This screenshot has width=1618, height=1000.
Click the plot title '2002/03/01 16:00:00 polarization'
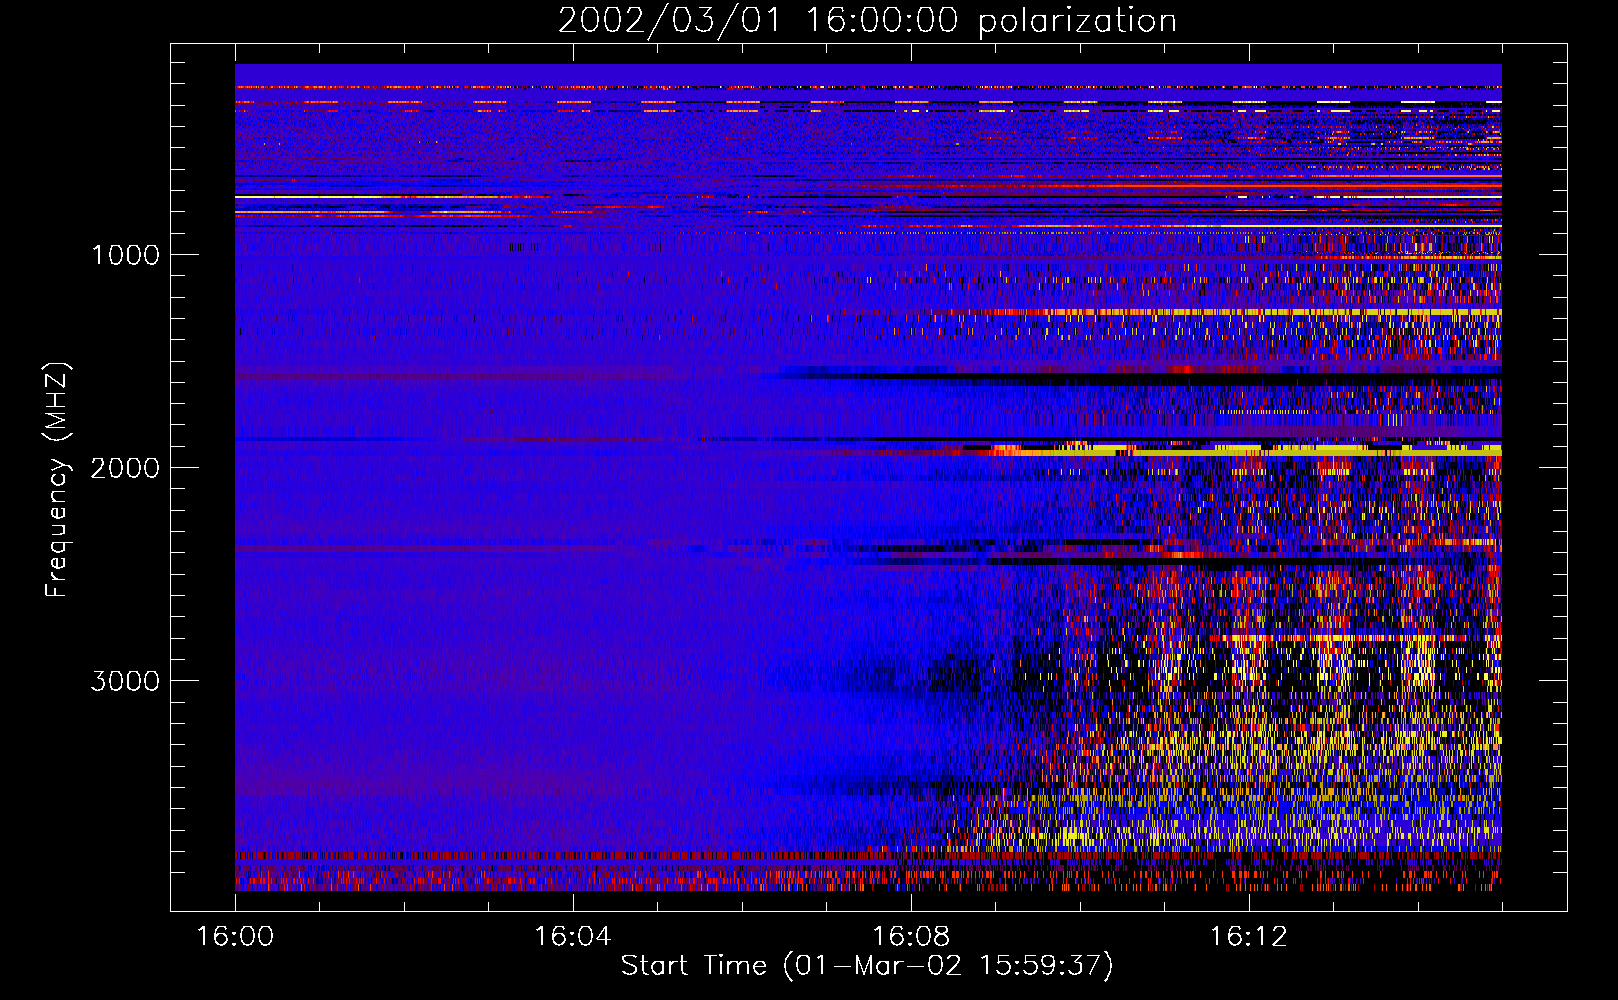tap(867, 21)
